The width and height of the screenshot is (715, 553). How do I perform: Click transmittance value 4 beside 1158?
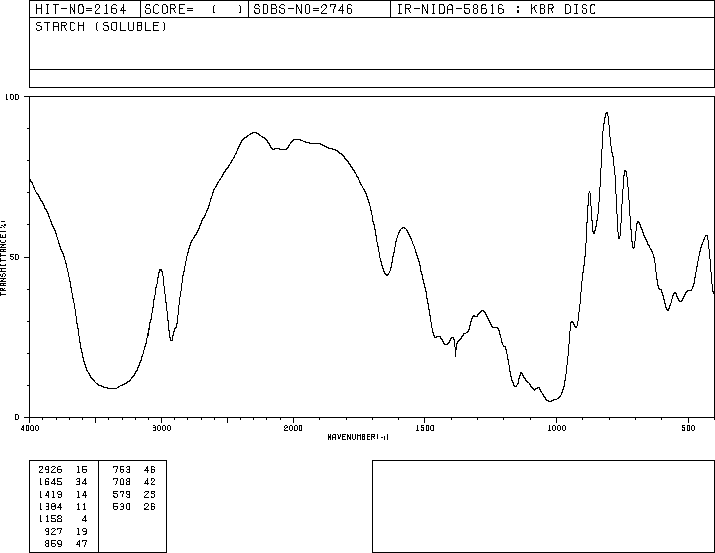tap(85, 519)
